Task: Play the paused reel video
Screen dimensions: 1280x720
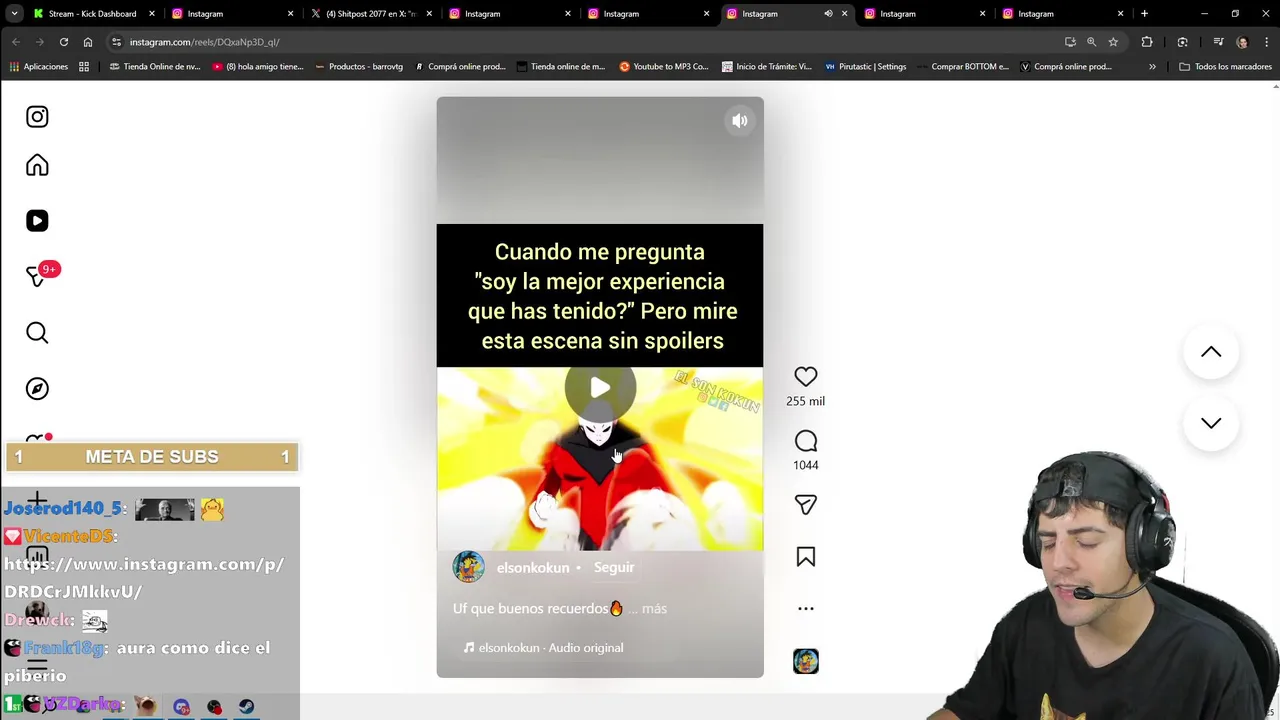Action: pyautogui.click(x=599, y=388)
